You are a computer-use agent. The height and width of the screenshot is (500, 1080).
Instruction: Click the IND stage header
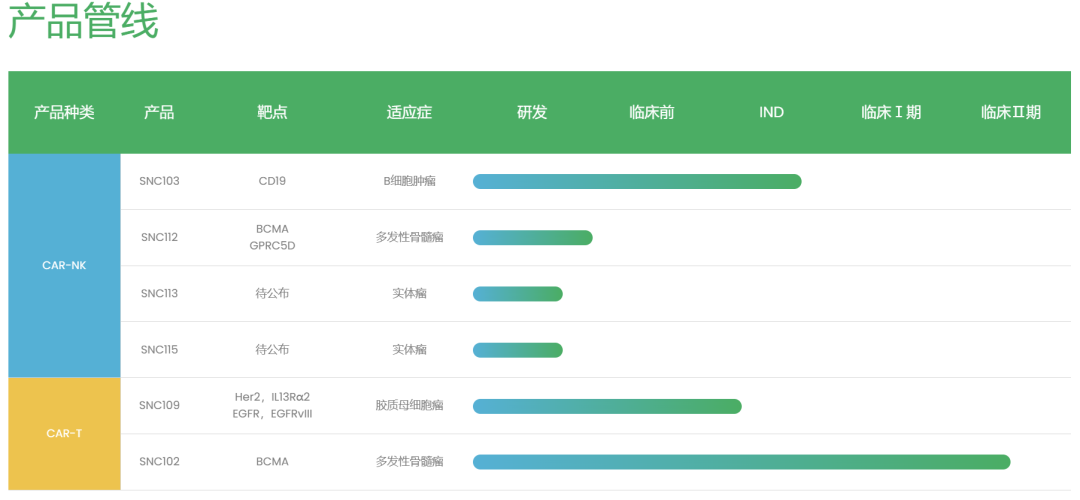[771, 112]
